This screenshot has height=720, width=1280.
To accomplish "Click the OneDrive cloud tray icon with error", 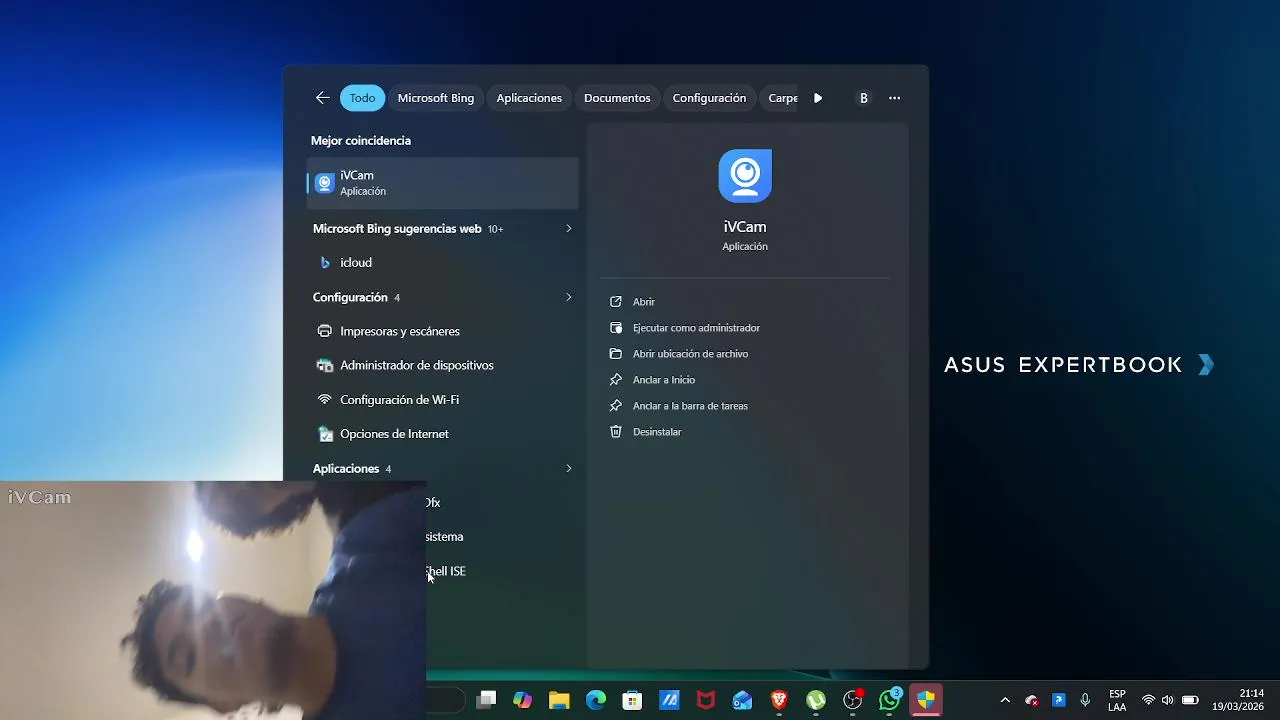I will (x=1032, y=700).
